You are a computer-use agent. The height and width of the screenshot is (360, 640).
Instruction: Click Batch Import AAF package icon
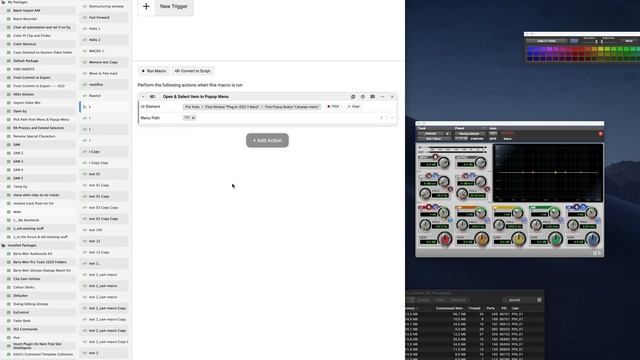[9, 11]
